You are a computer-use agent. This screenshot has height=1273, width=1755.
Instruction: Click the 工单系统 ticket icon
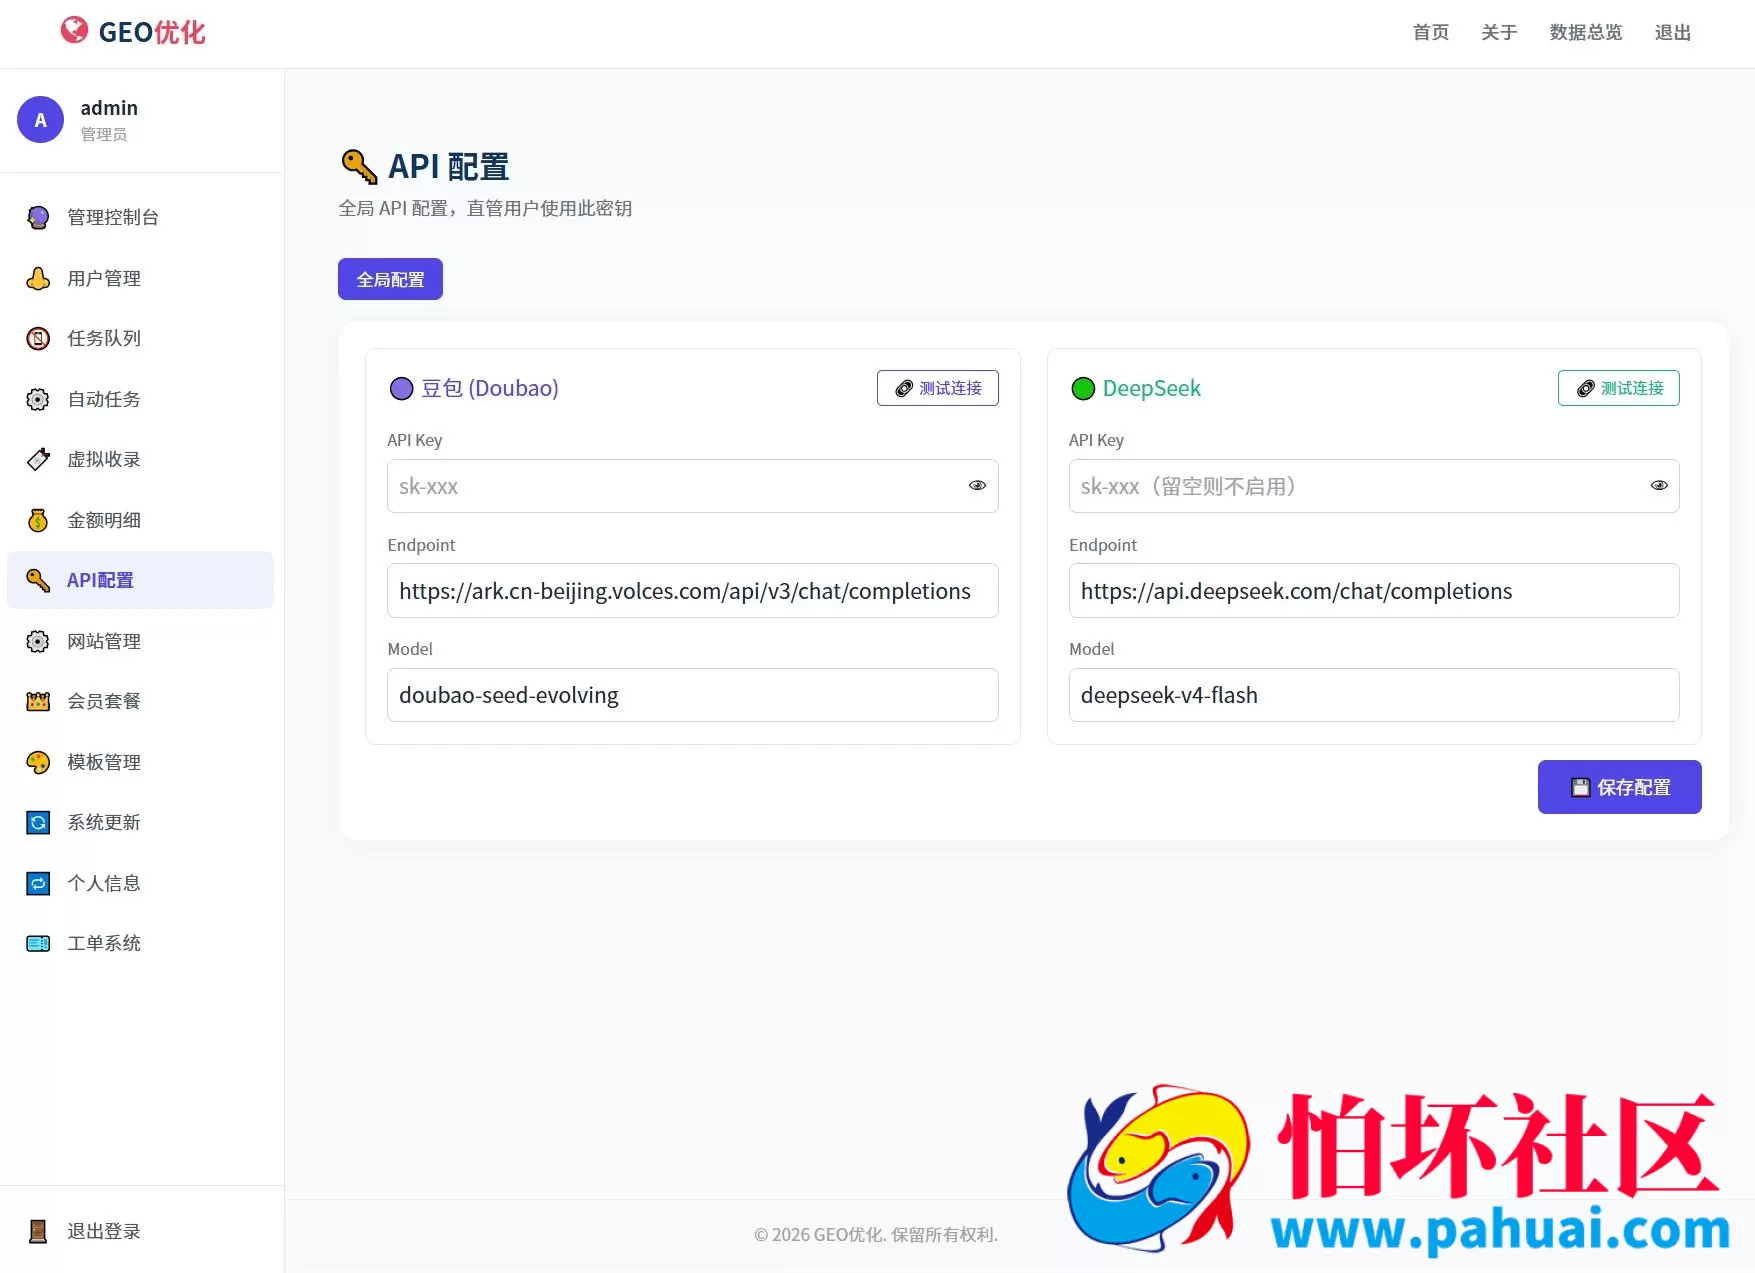pyautogui.click(x=38, y=943)
